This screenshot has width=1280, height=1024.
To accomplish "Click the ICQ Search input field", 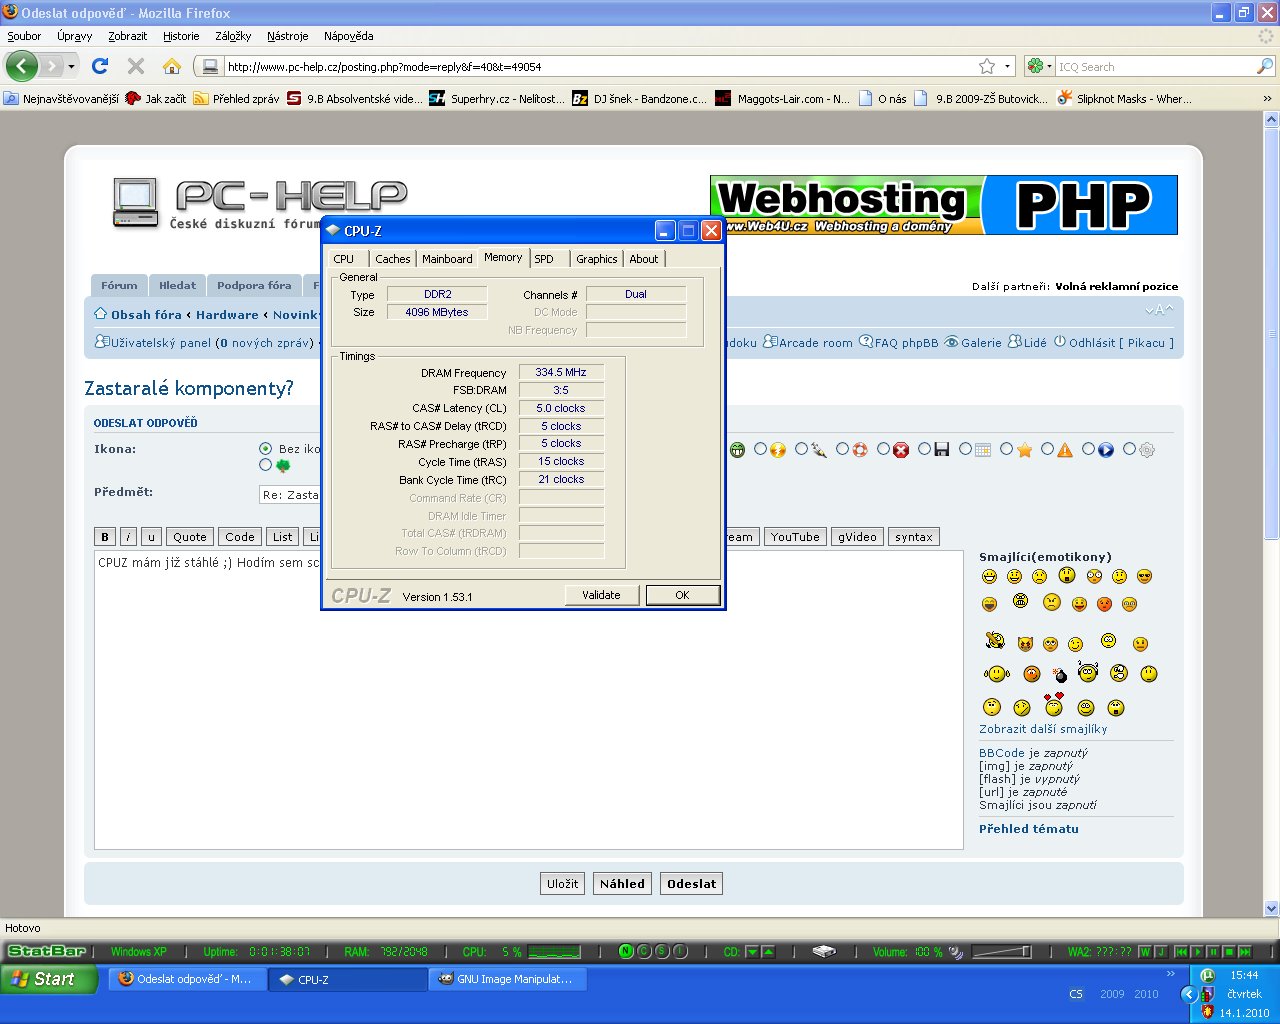I will 1155,67.
